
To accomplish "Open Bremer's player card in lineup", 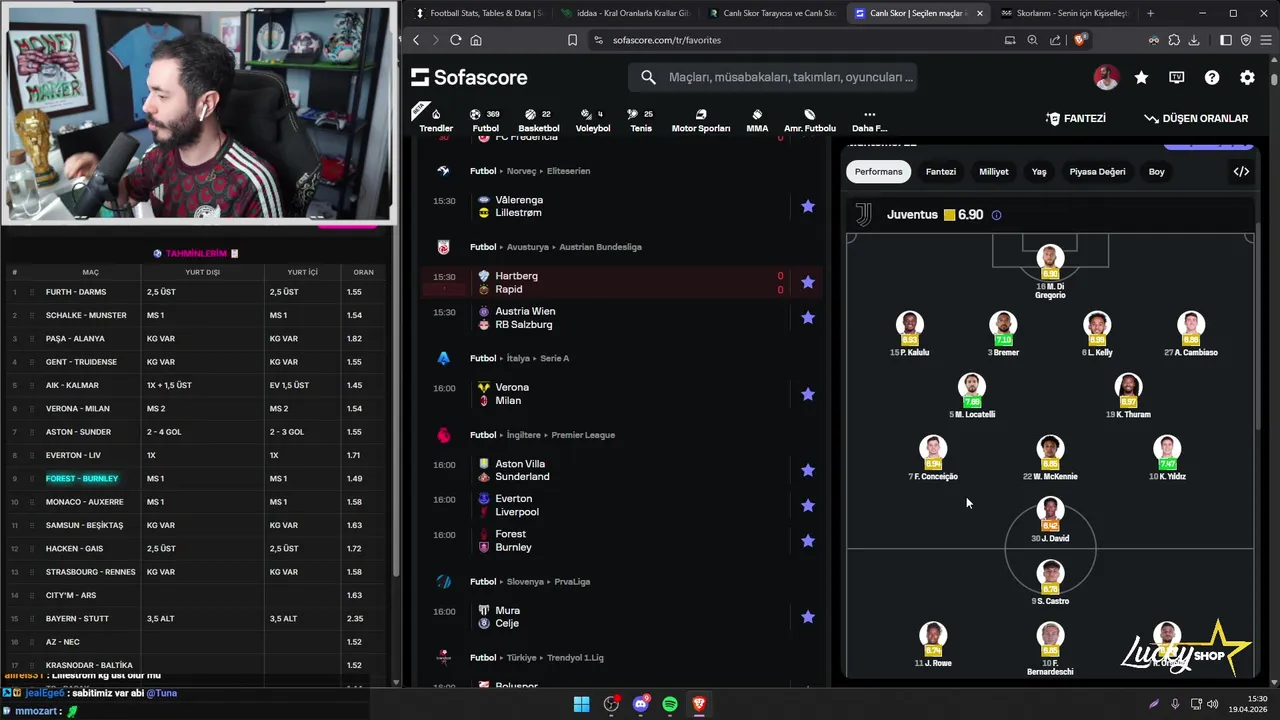I will click(x=1003, y=334).
